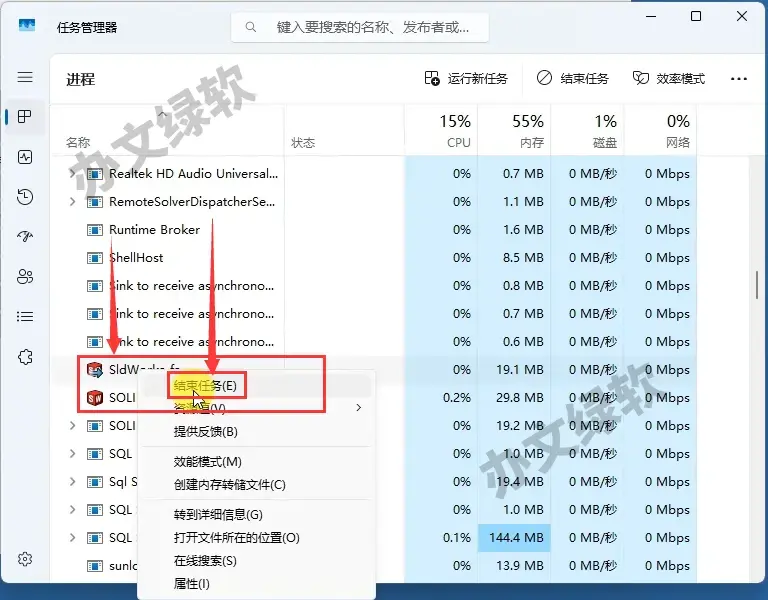The image size is (768, 600).
Task: Expand the Sql S process row
Action: (72, 481)
